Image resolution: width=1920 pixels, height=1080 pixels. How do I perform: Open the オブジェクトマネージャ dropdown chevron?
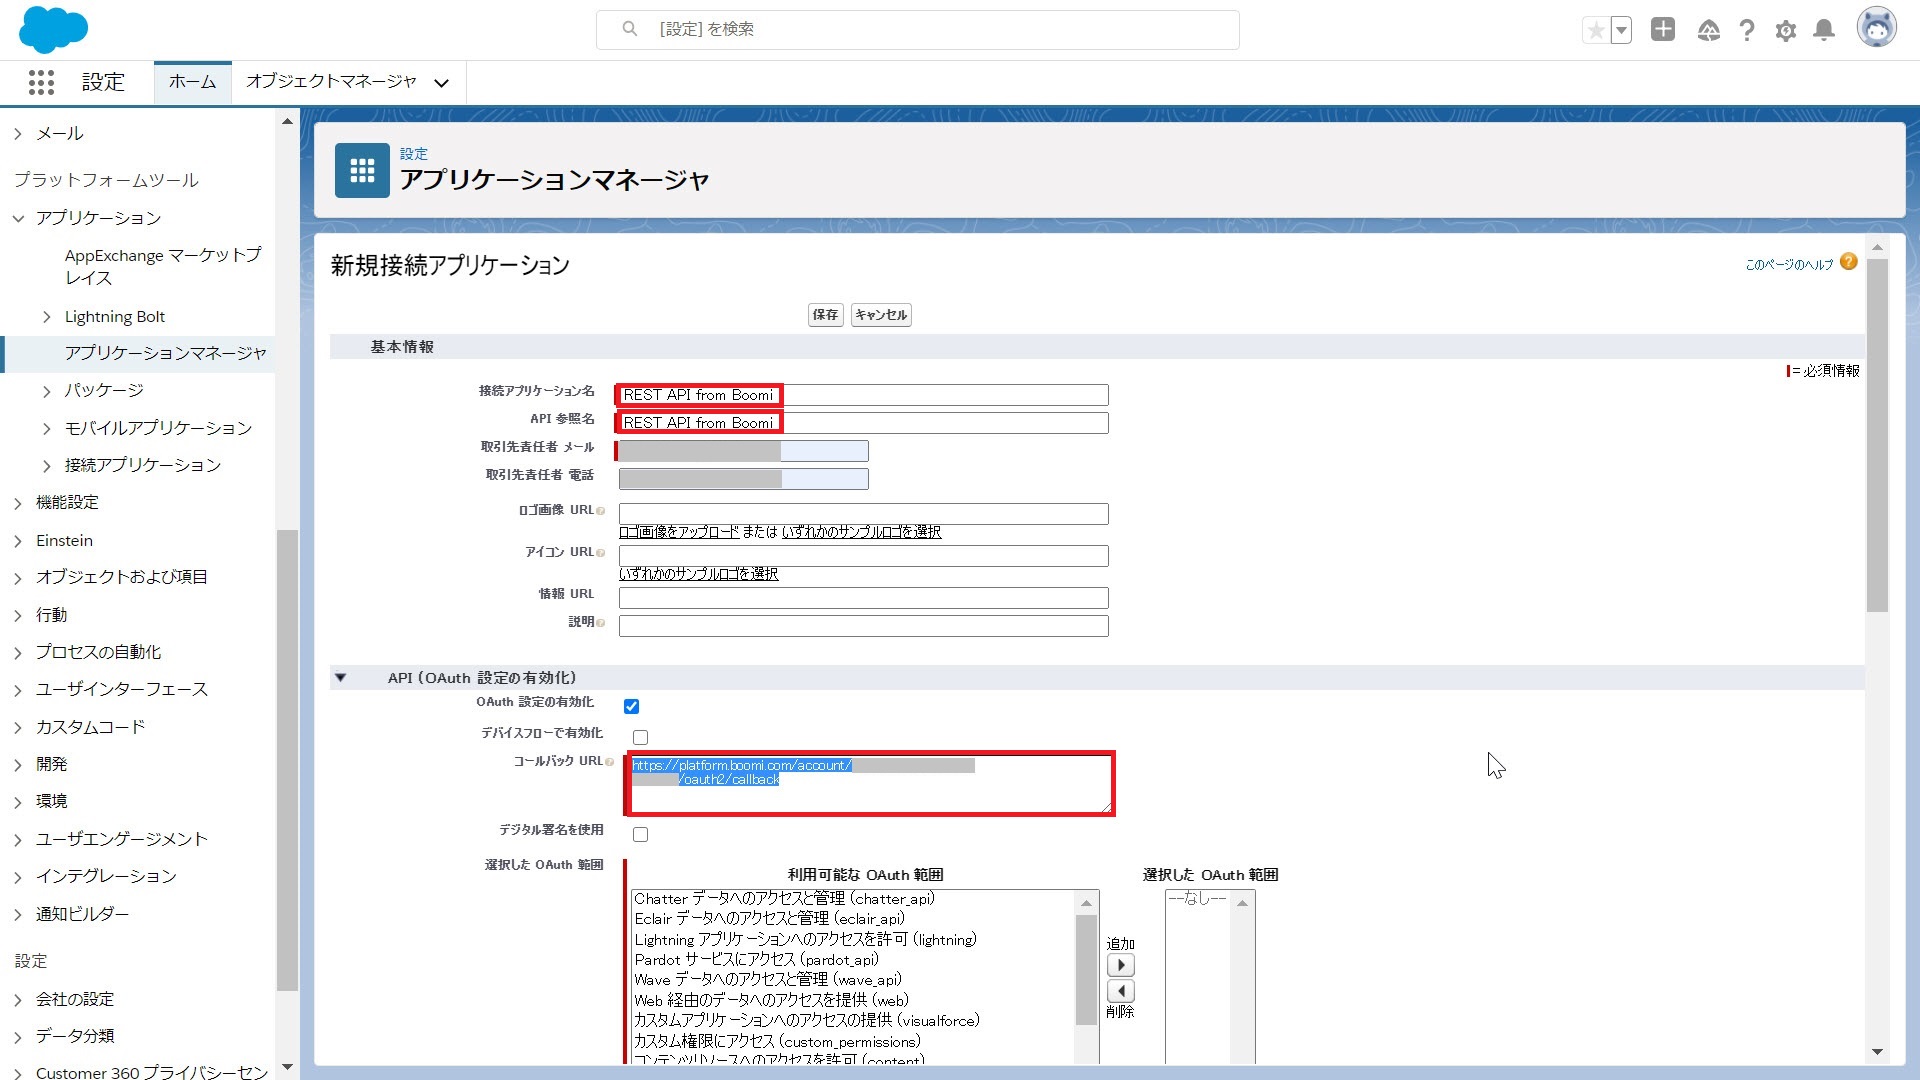[441, 83]
